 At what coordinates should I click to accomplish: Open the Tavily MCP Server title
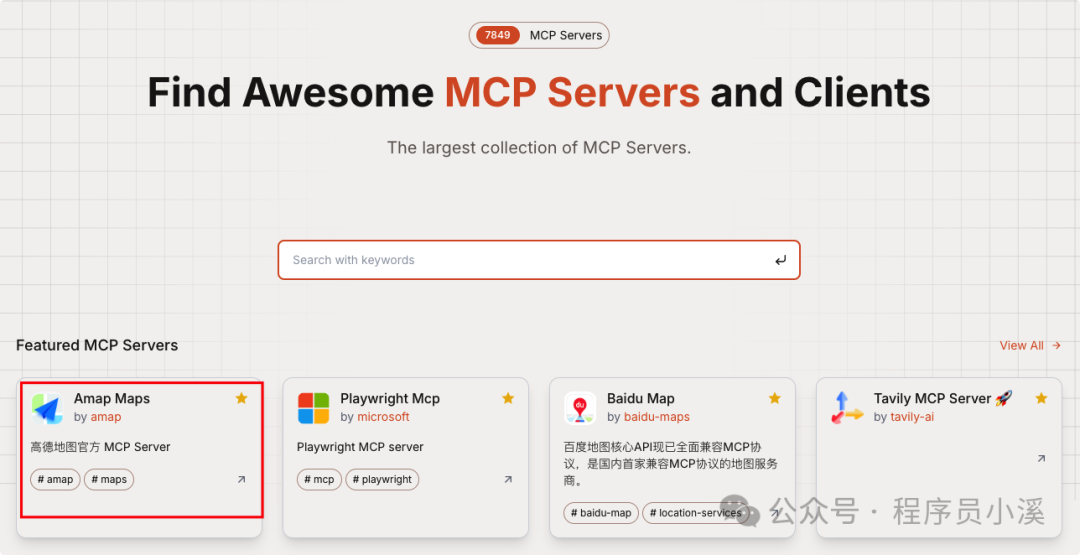tap(943, 399)
